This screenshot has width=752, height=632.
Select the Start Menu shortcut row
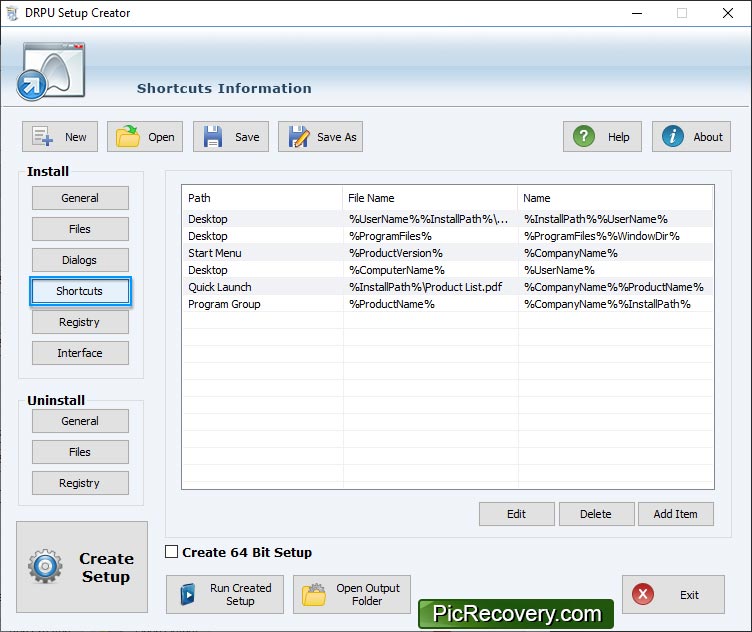(x=447, y=253)
